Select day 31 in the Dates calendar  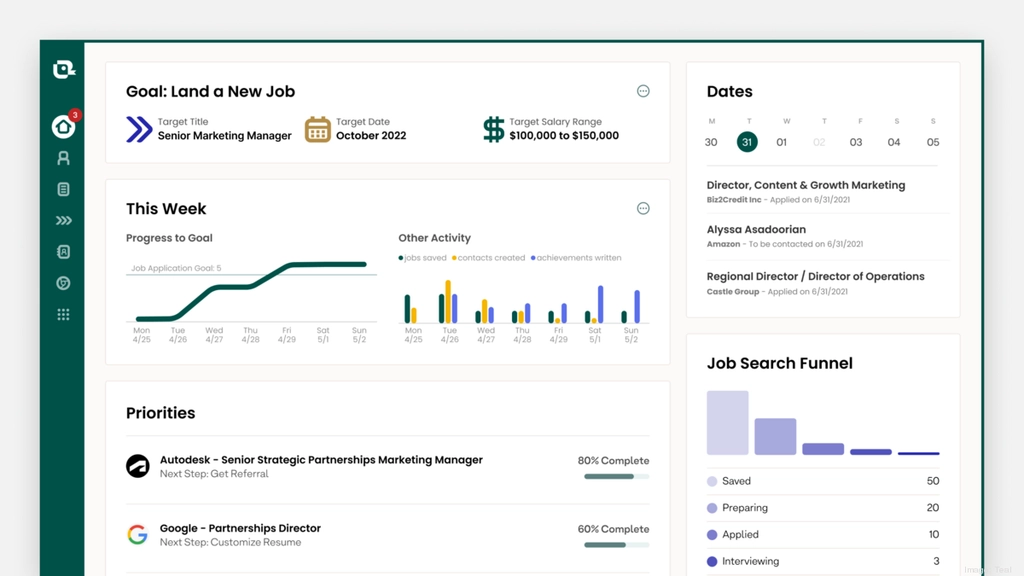(x=747, y=142)
